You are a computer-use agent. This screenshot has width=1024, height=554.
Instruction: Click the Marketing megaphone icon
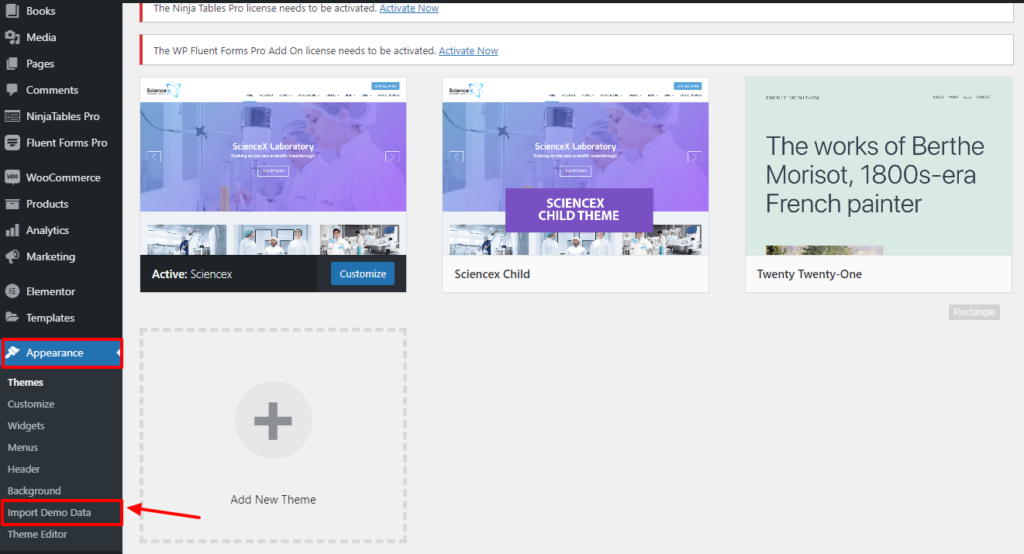(x=12, y=256)
